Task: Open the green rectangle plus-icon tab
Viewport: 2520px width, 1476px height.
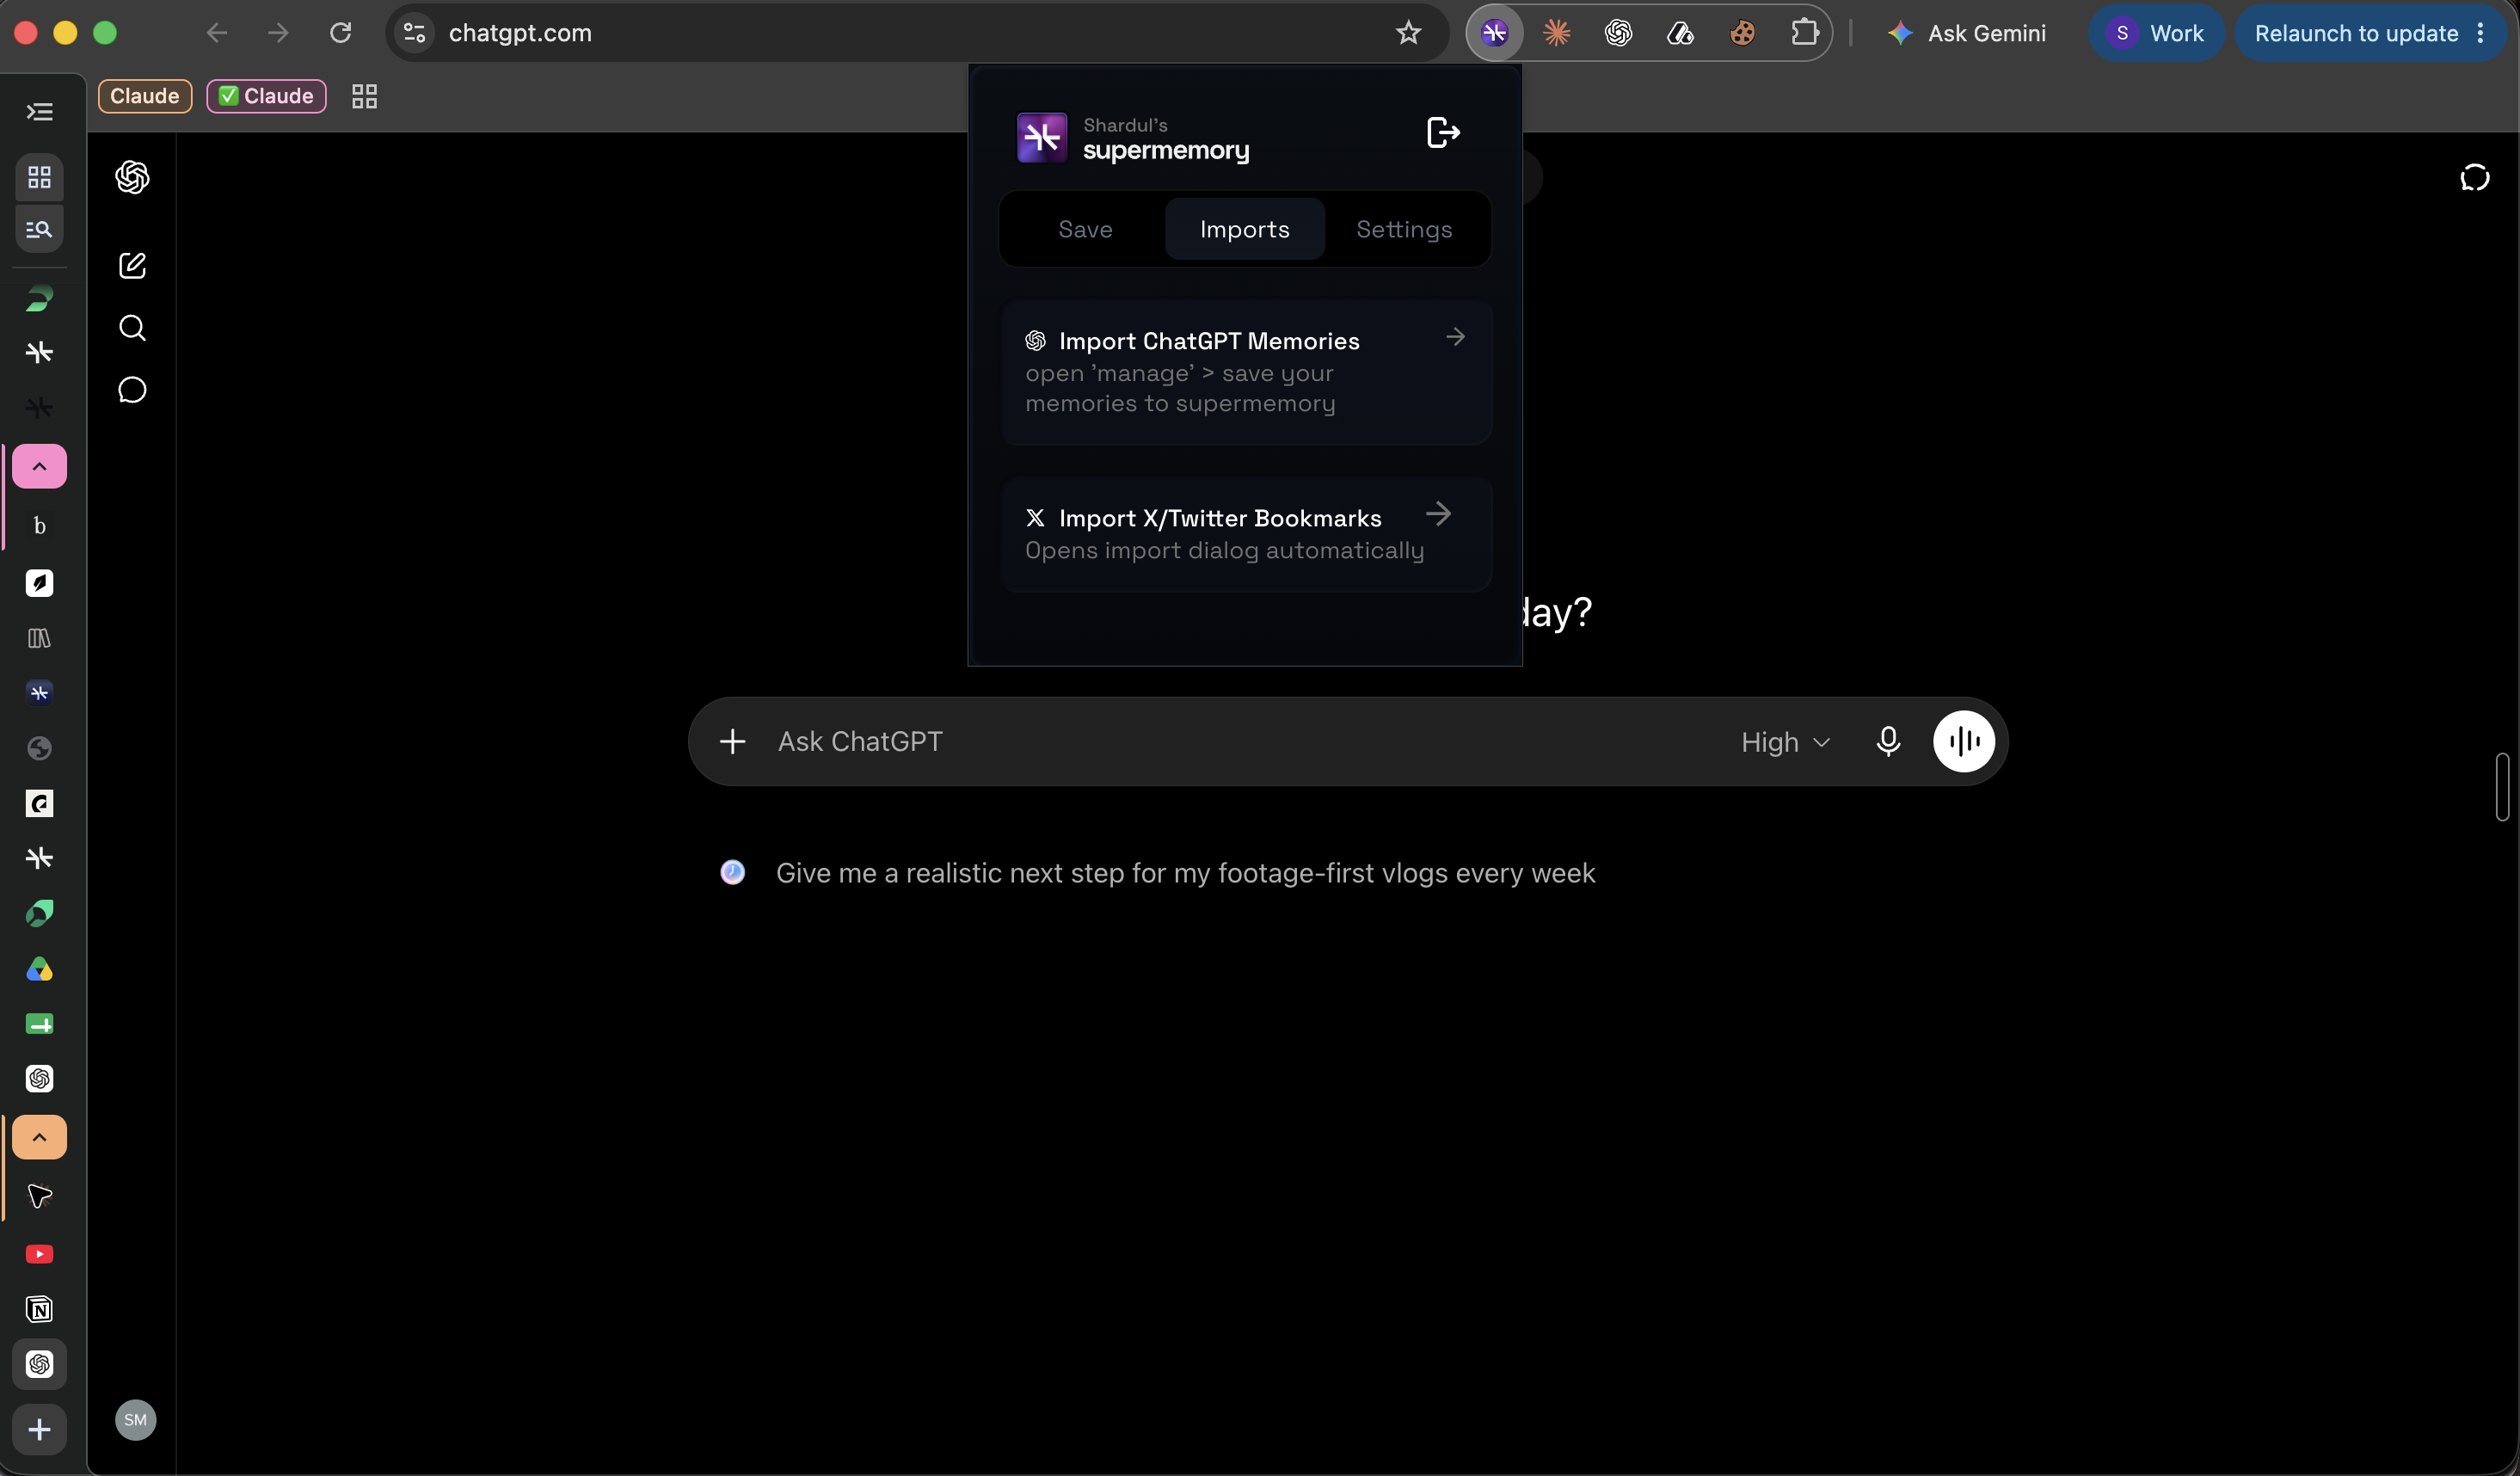Action: (x=39, y=1024)
